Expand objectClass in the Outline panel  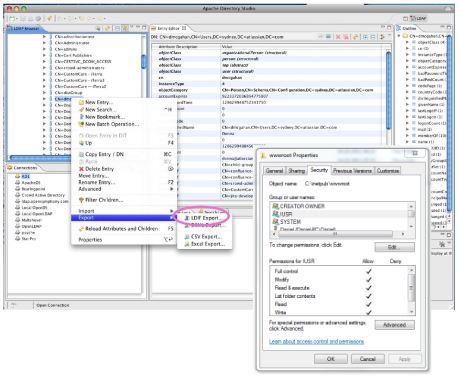click(x=407, y=42)
